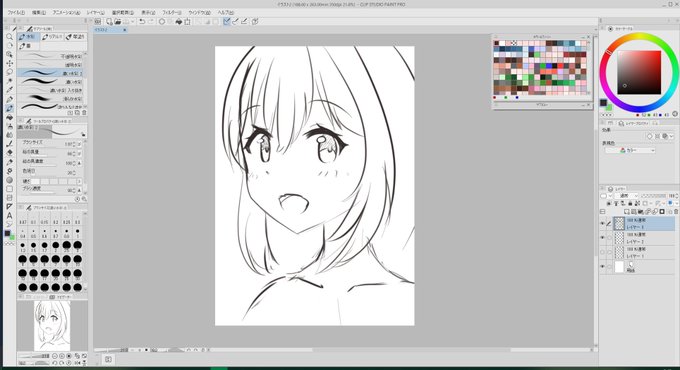Image resolution: width=680 pixels, height=370 pixels.
Task: Select the Move Layer tool
Action: click(9, 63)
